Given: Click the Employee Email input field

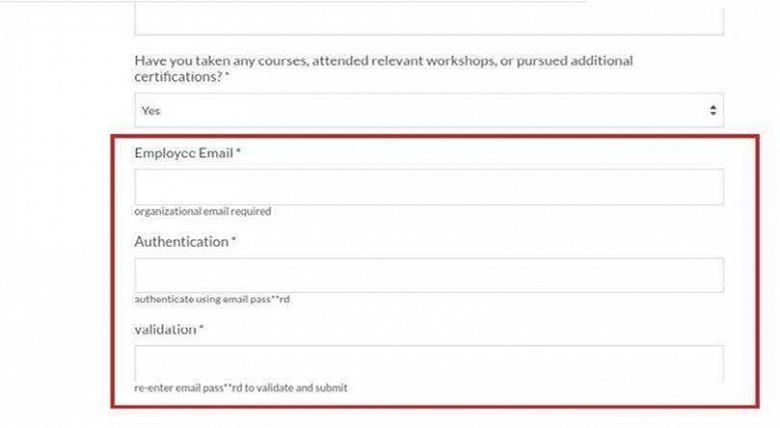Looking at the screenshot, I should tap(428, 187).
